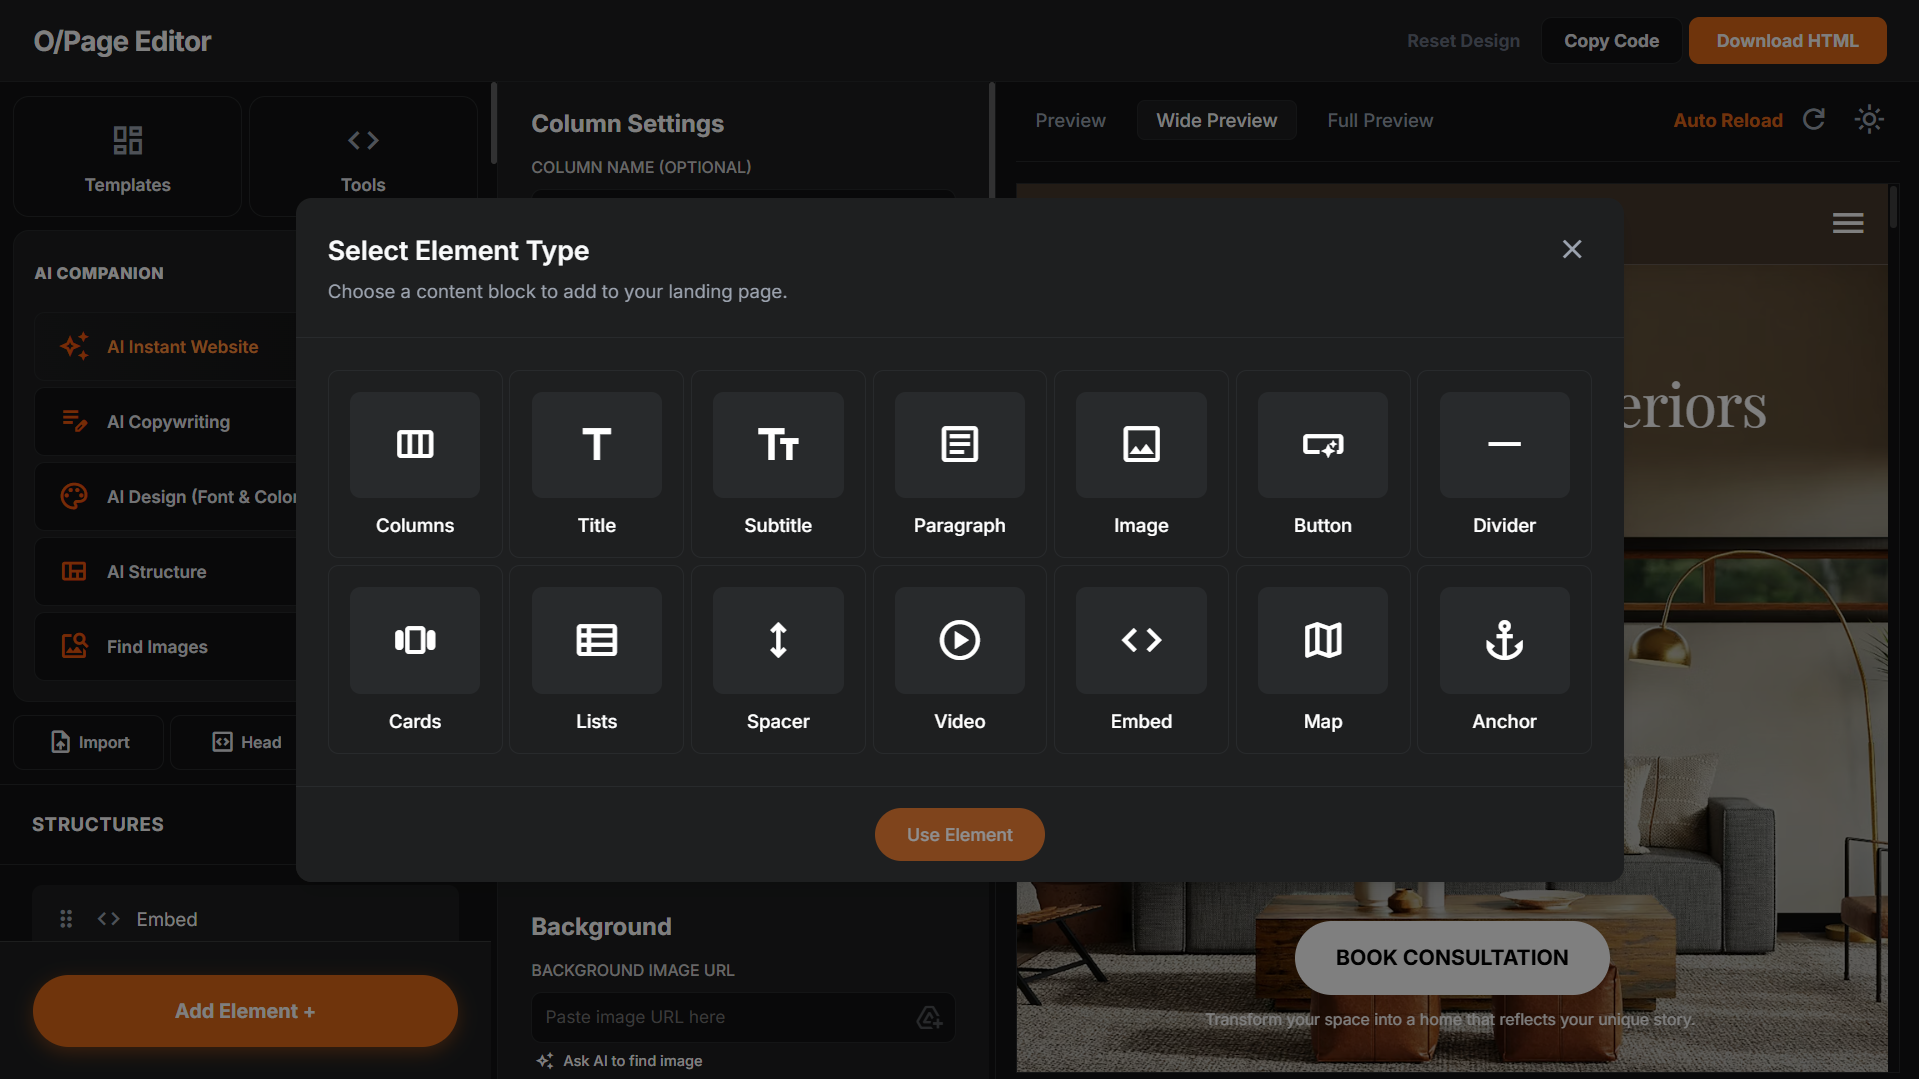This screenshot has height=1079, width=1919.
Task: Toggle the theme brightness icon
Action: pos(1868,119)
